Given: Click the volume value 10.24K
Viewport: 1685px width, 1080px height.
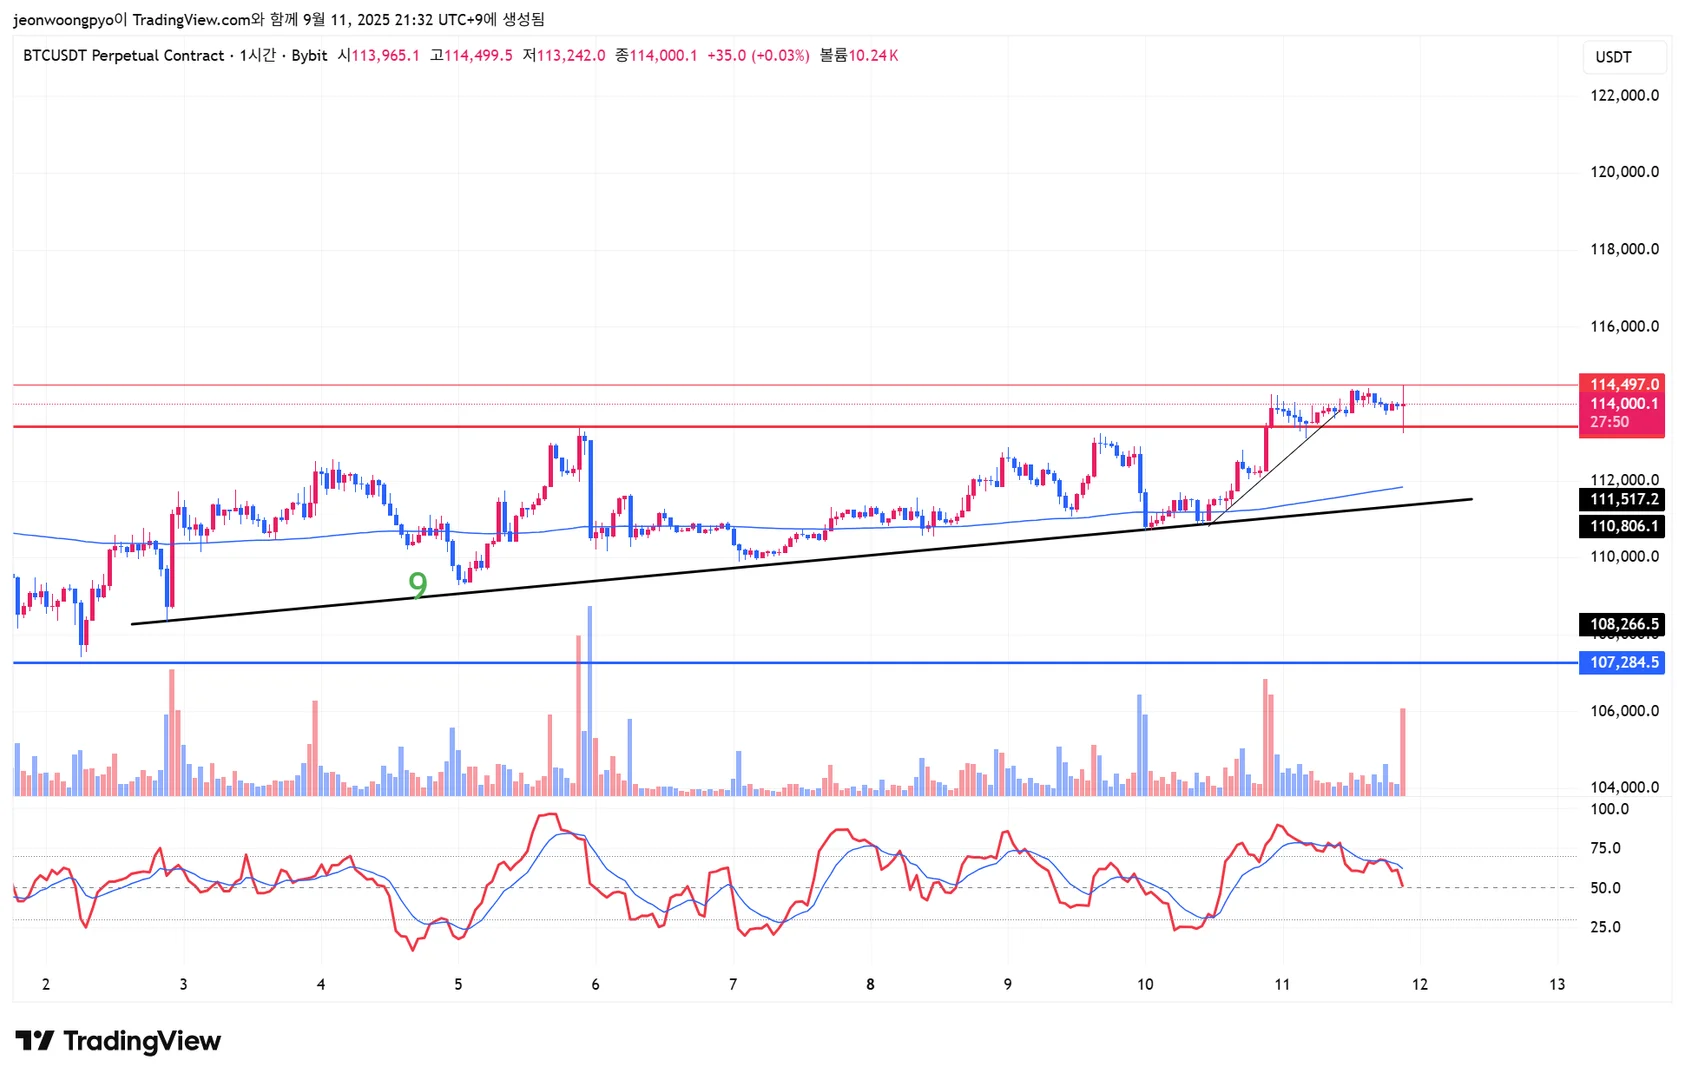Looking at the screenshot, I should [873, 55].
